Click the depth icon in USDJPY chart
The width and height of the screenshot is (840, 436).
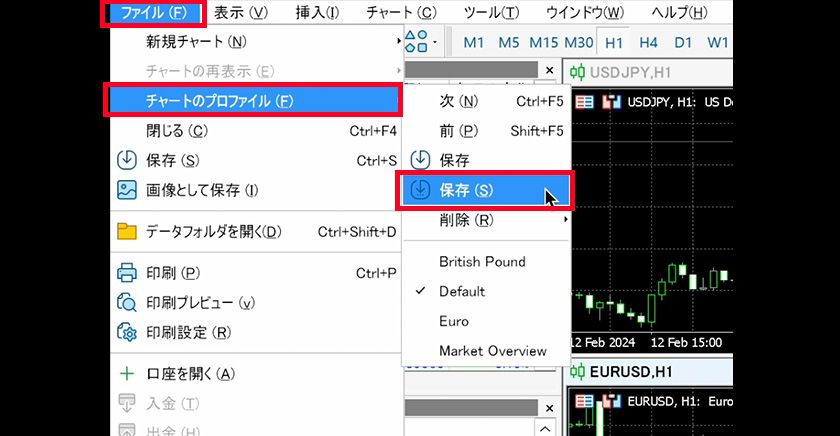tap(611, 102)
